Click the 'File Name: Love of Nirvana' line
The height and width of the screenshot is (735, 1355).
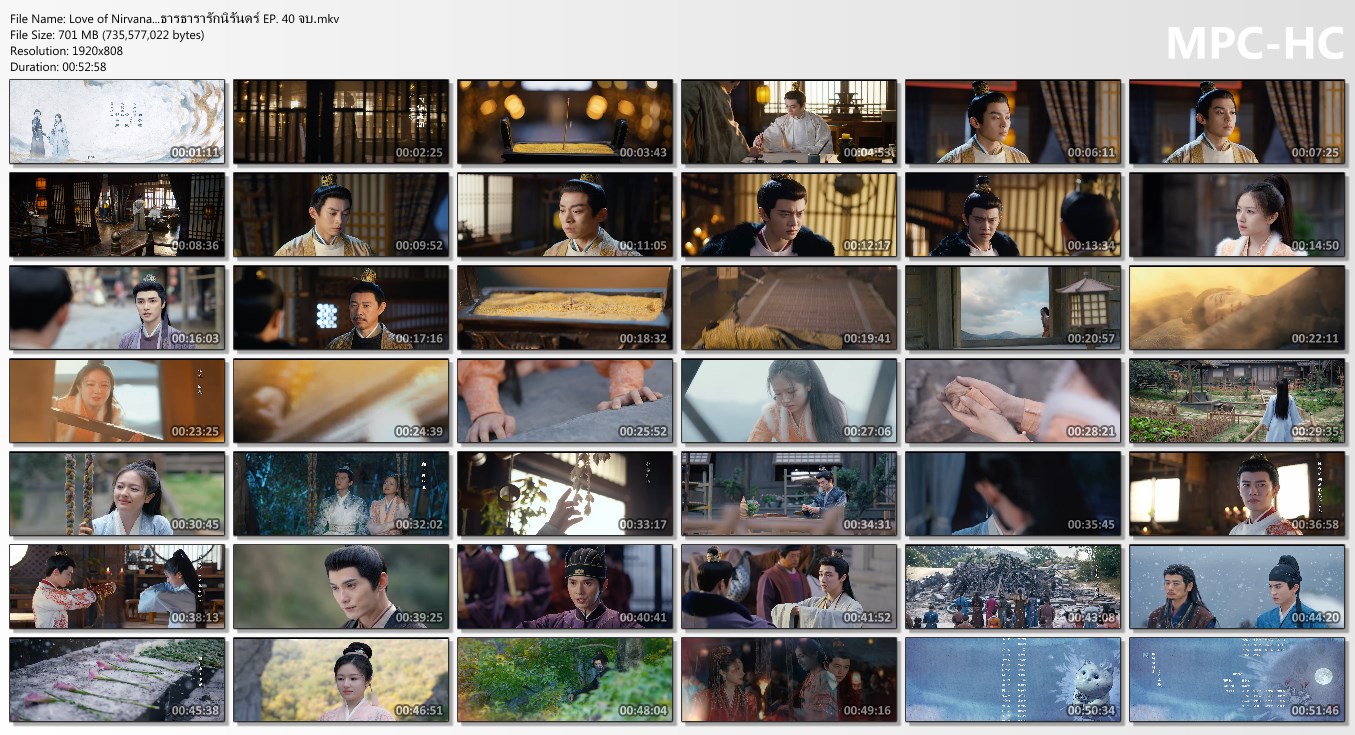coord(174,19)
